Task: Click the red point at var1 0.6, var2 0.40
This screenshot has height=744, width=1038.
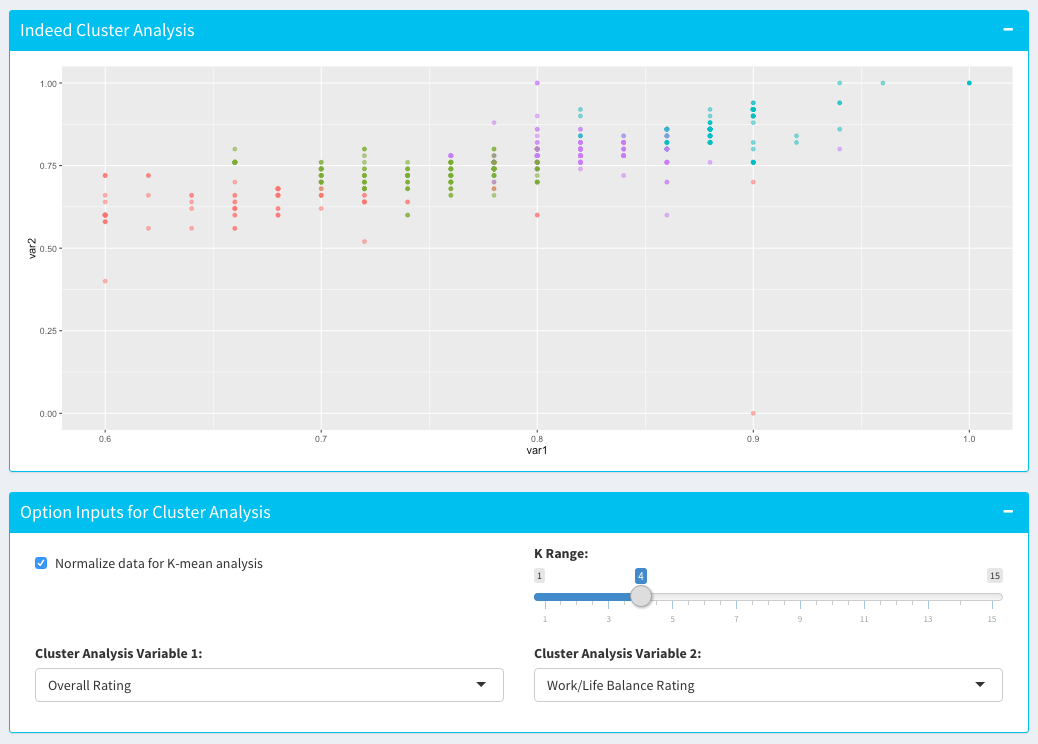Action: coord(105,281)
